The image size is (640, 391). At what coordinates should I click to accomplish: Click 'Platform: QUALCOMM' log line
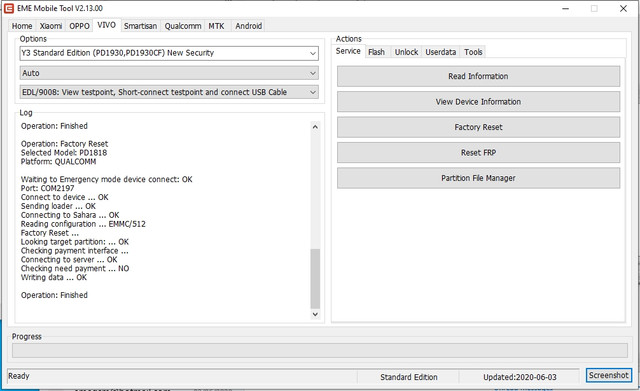58,162
